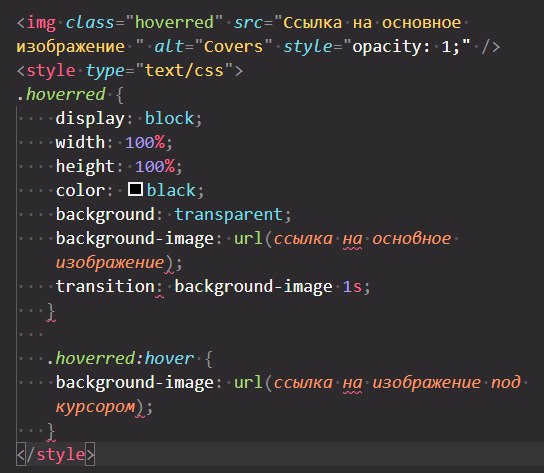The image size is (544, 473).
Task: Click the 'block' value
Action: point(169,118)
